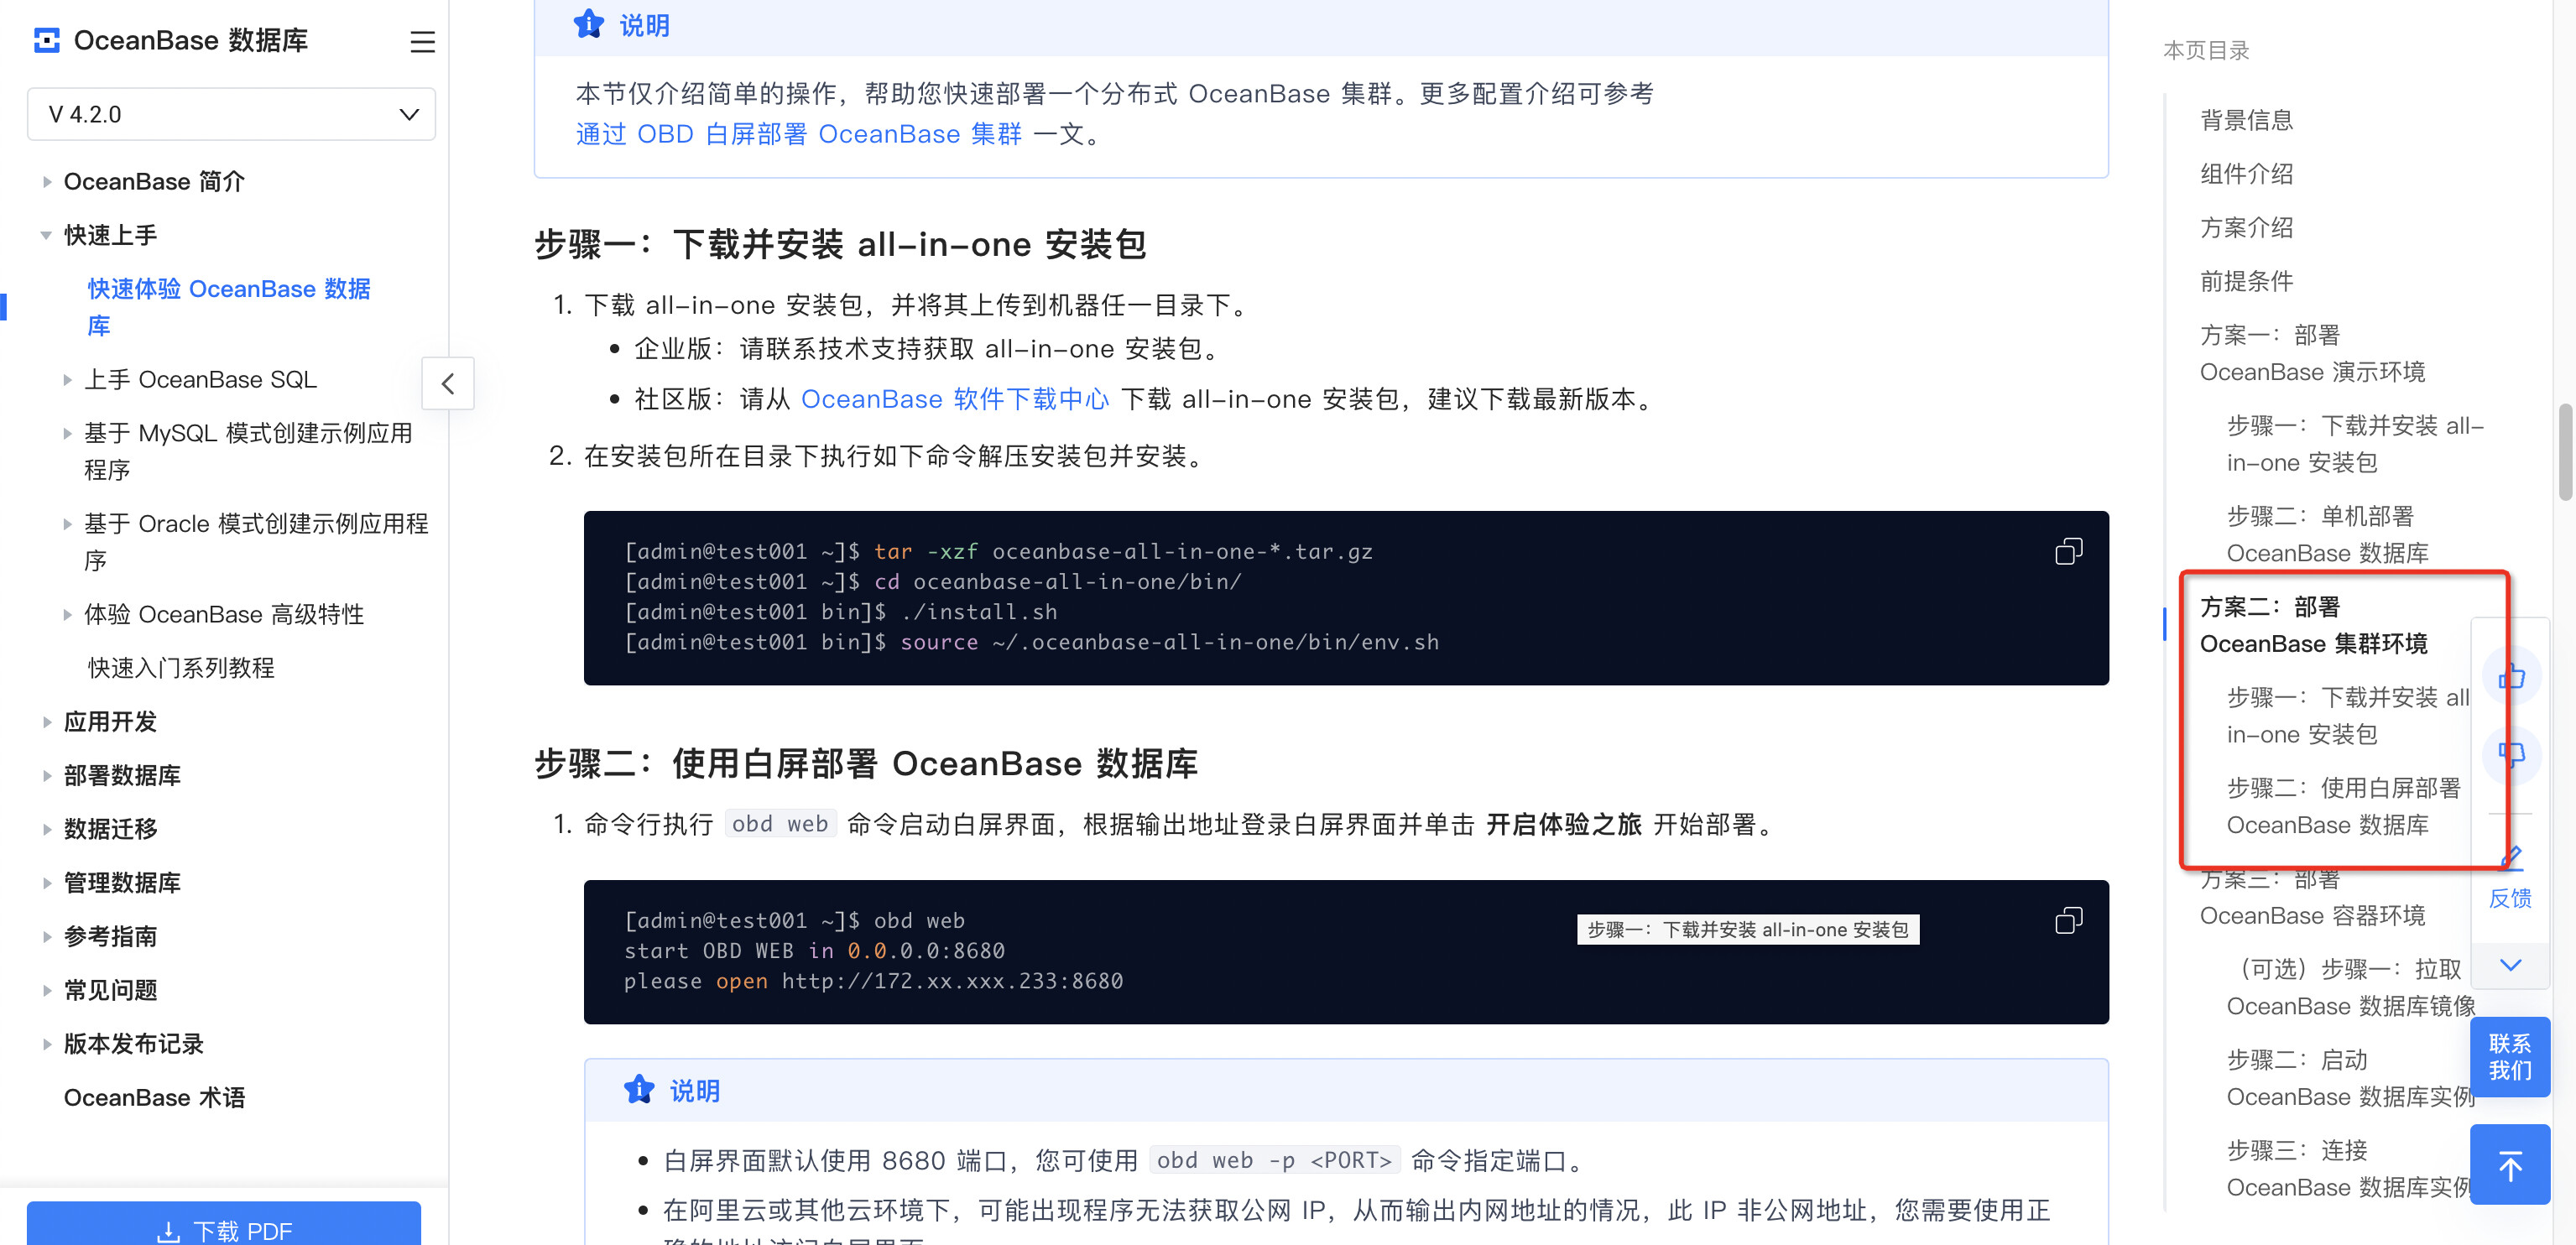Expand 基于 Oracle 模式创建示例应用程序 node
Viewport: 2576px width, 1245px height.
[67, 524]
